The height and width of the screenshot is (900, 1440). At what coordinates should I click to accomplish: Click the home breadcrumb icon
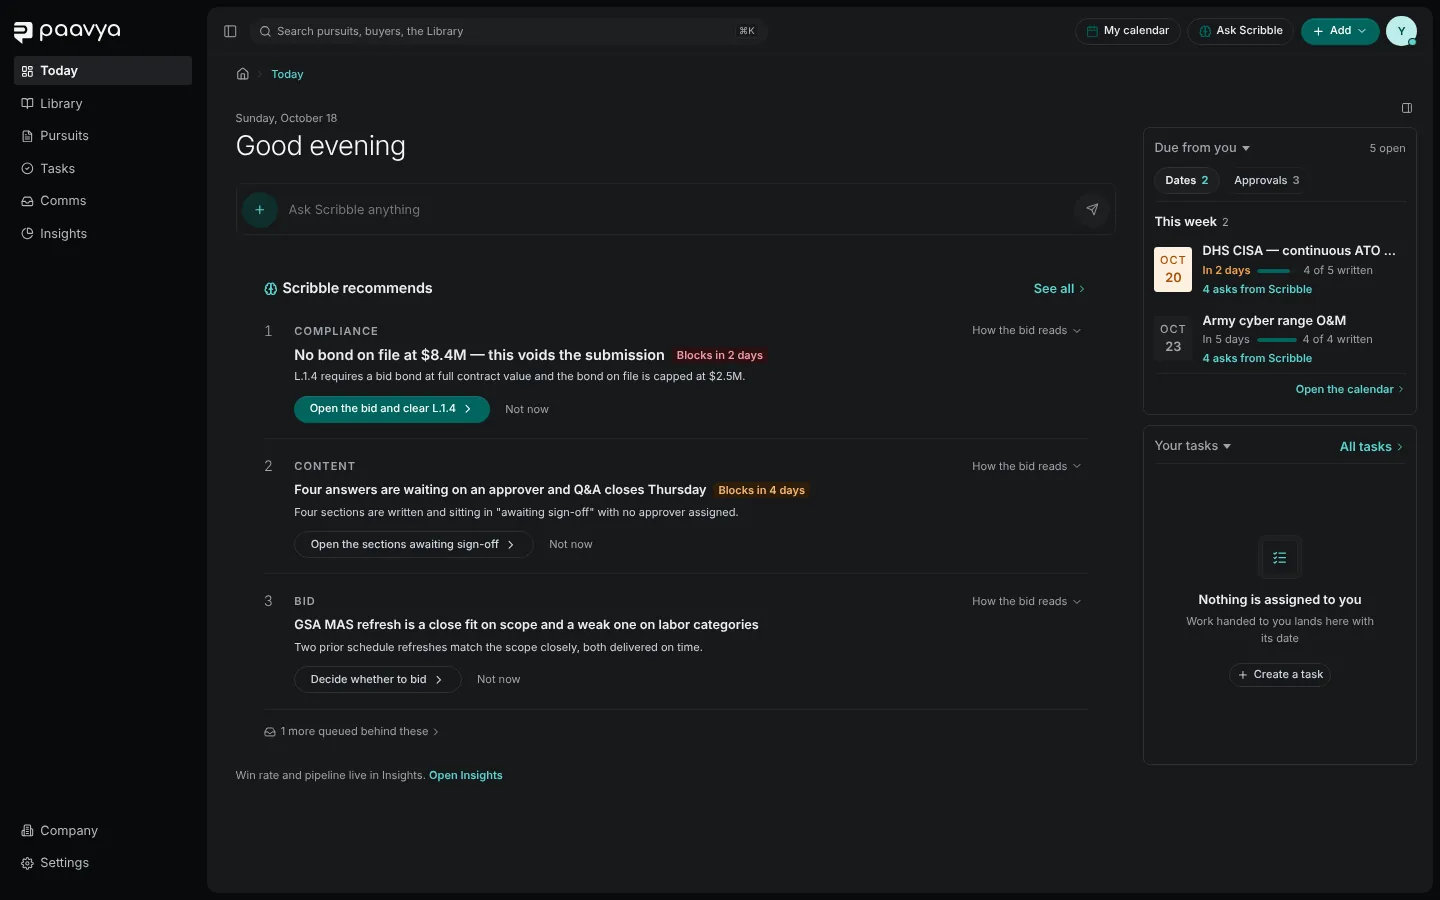(242, 74)
